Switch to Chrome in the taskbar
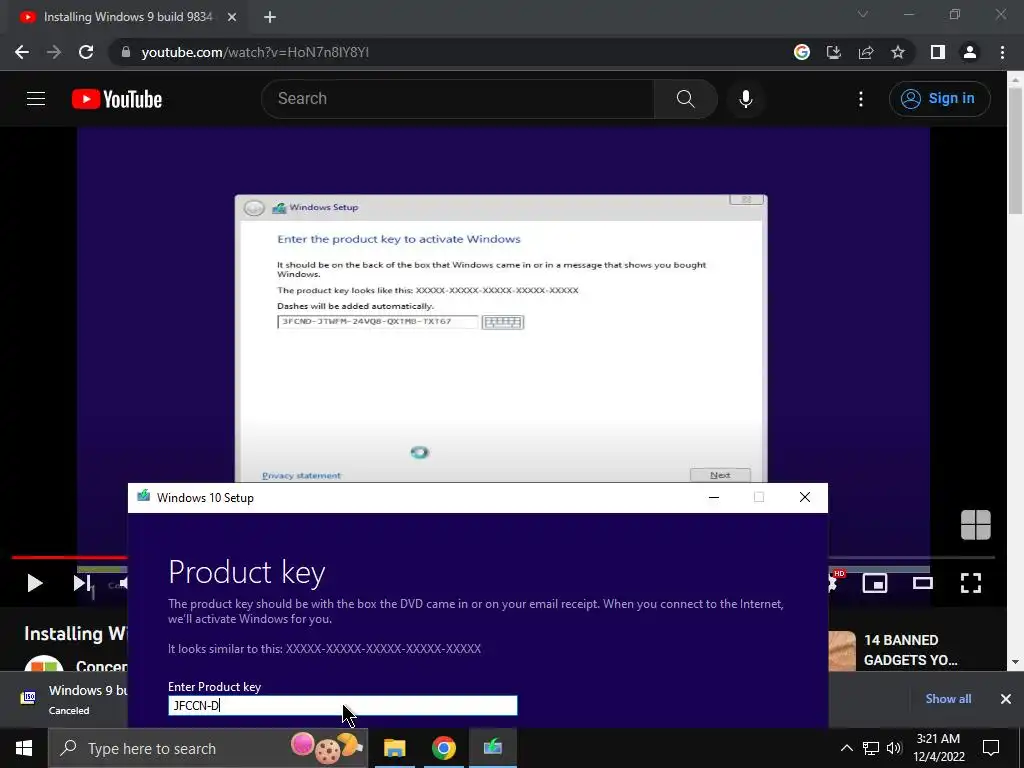This screenshot has height=768, width=1024. point(443,748)
